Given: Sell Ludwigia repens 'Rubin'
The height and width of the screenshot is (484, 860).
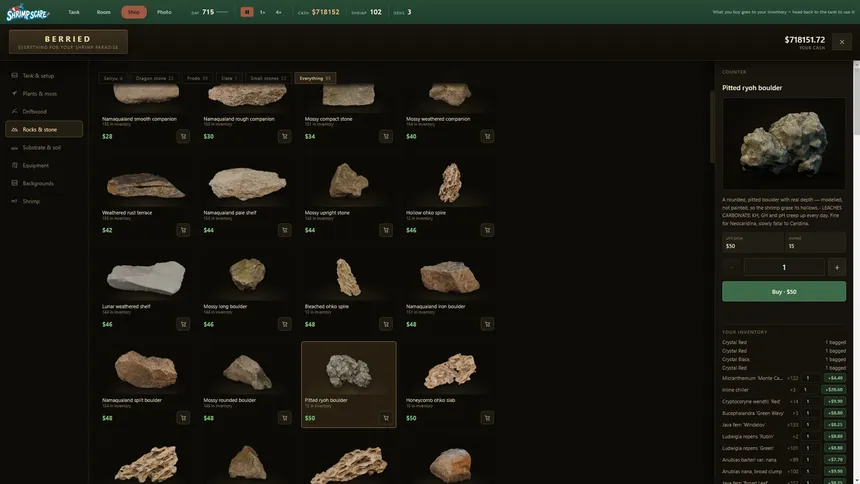Looking at the screenshot, I should click(835, 436).
